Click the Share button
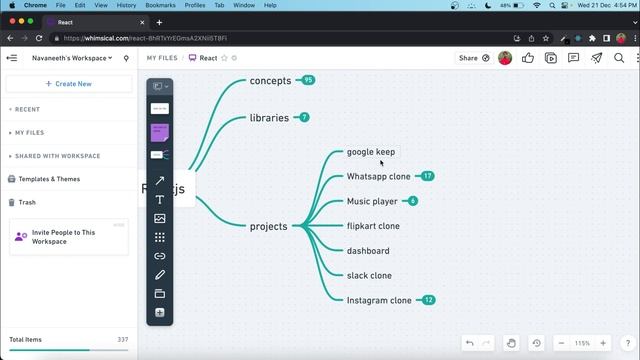 pos(473,58)
